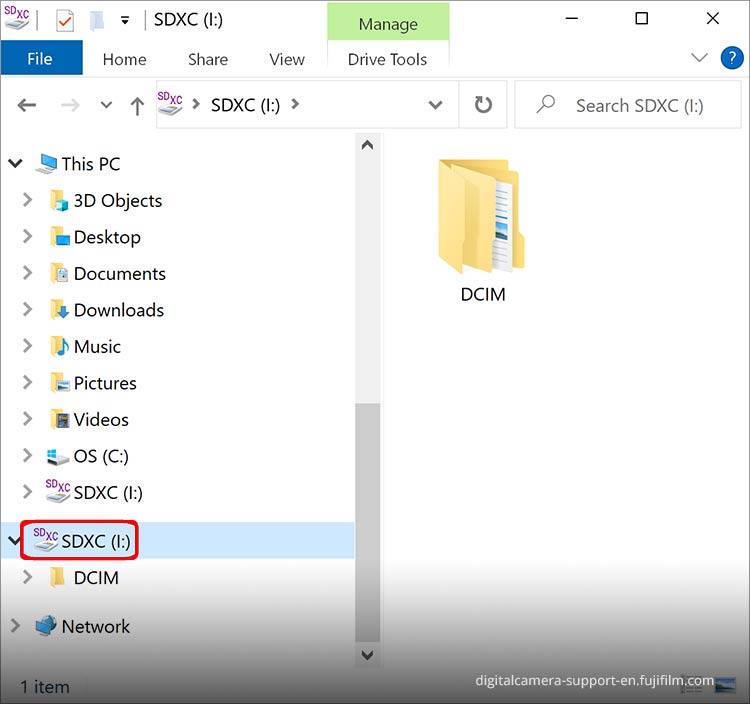Refresh the SDXC (I:) folder view
Image resolution: width=750 pixels, height=704 pixels.
click(483, 105)
